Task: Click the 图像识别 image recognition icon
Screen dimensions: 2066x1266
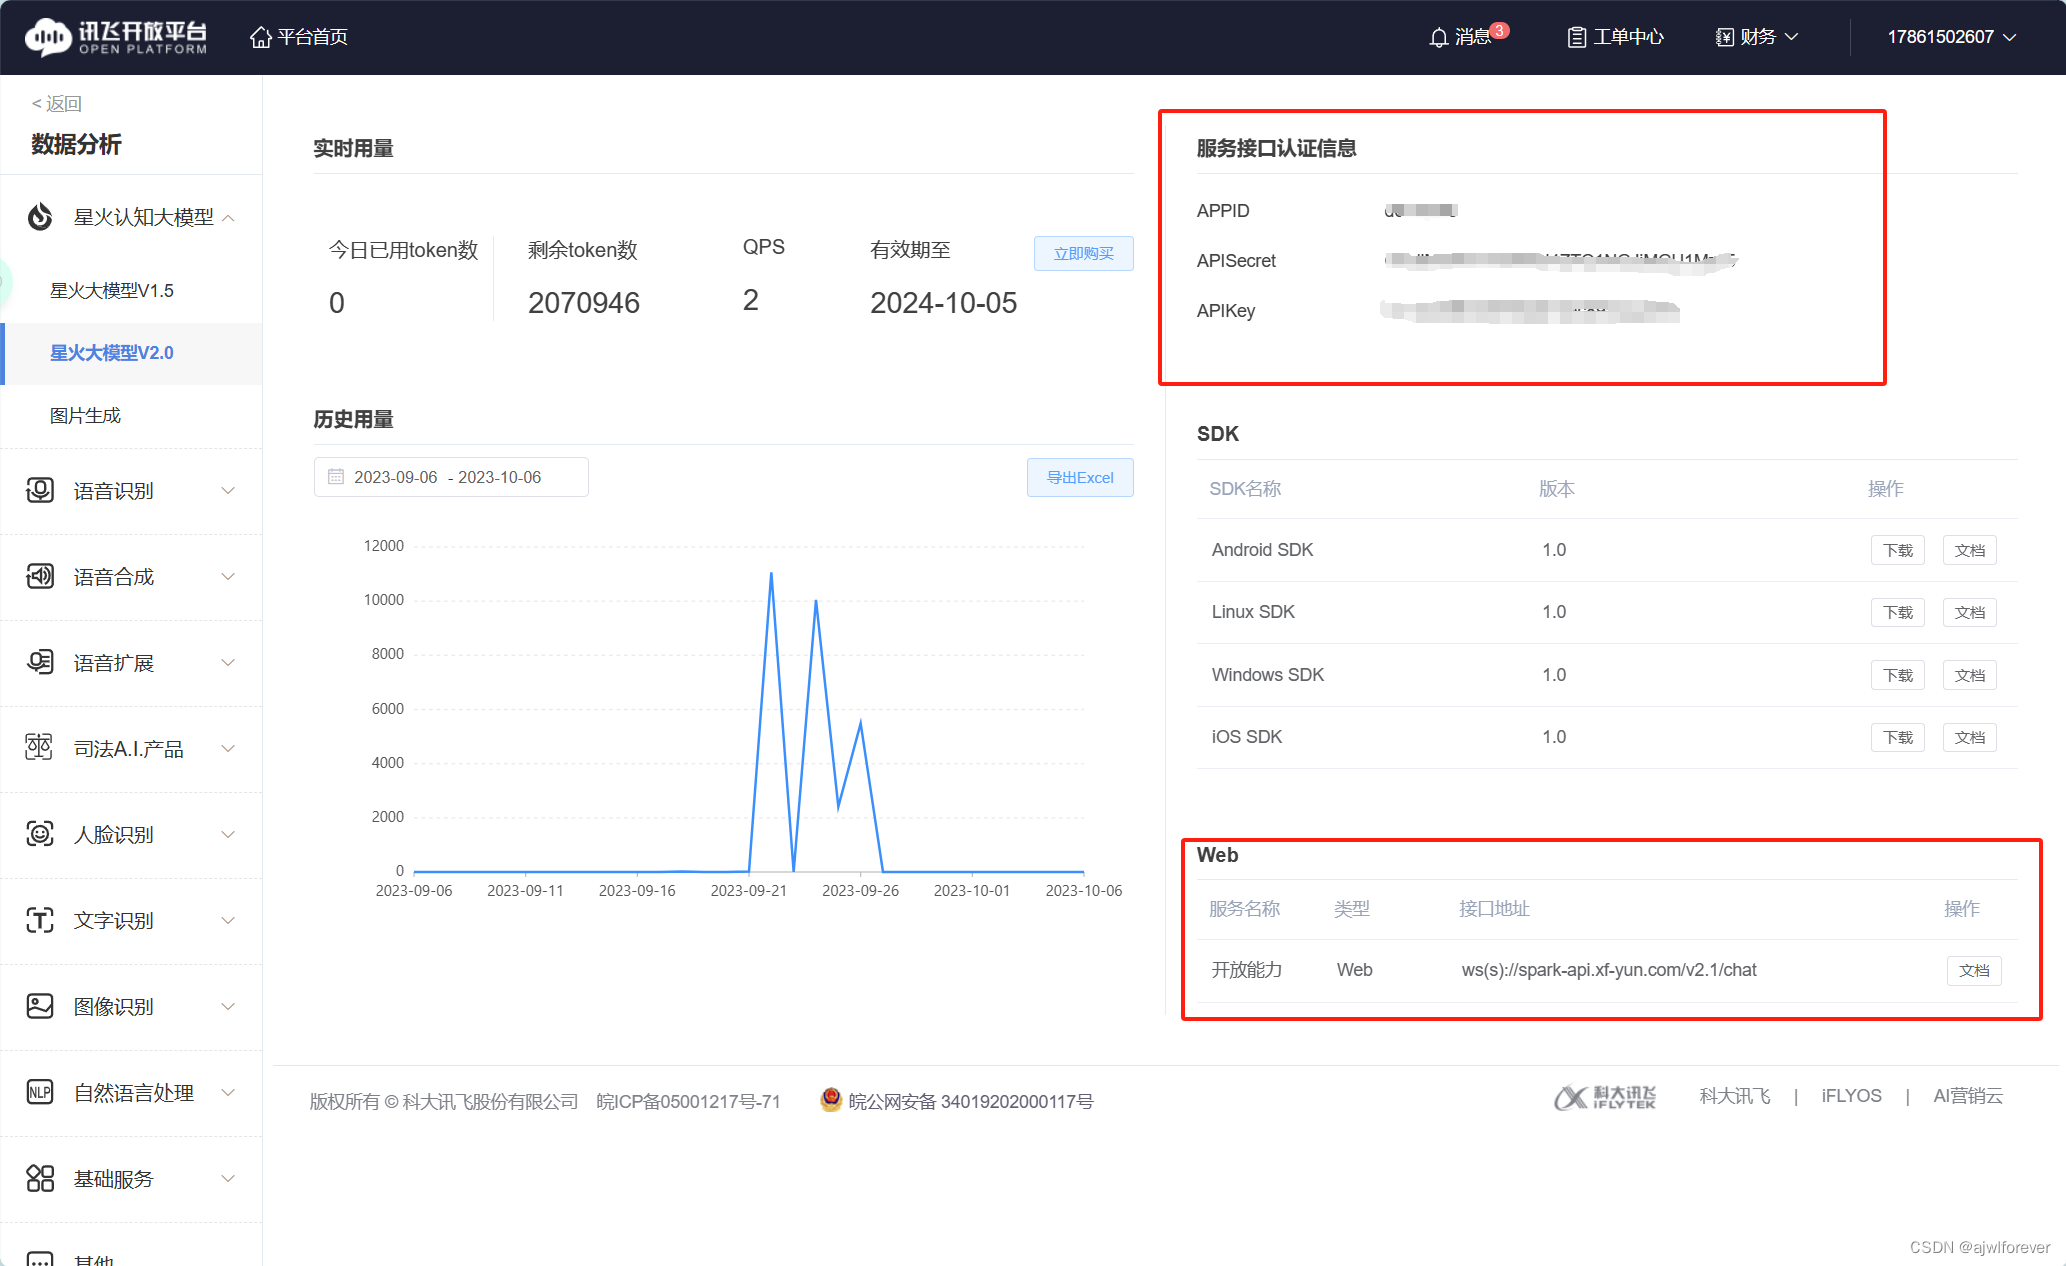Action: [40, 1006]
